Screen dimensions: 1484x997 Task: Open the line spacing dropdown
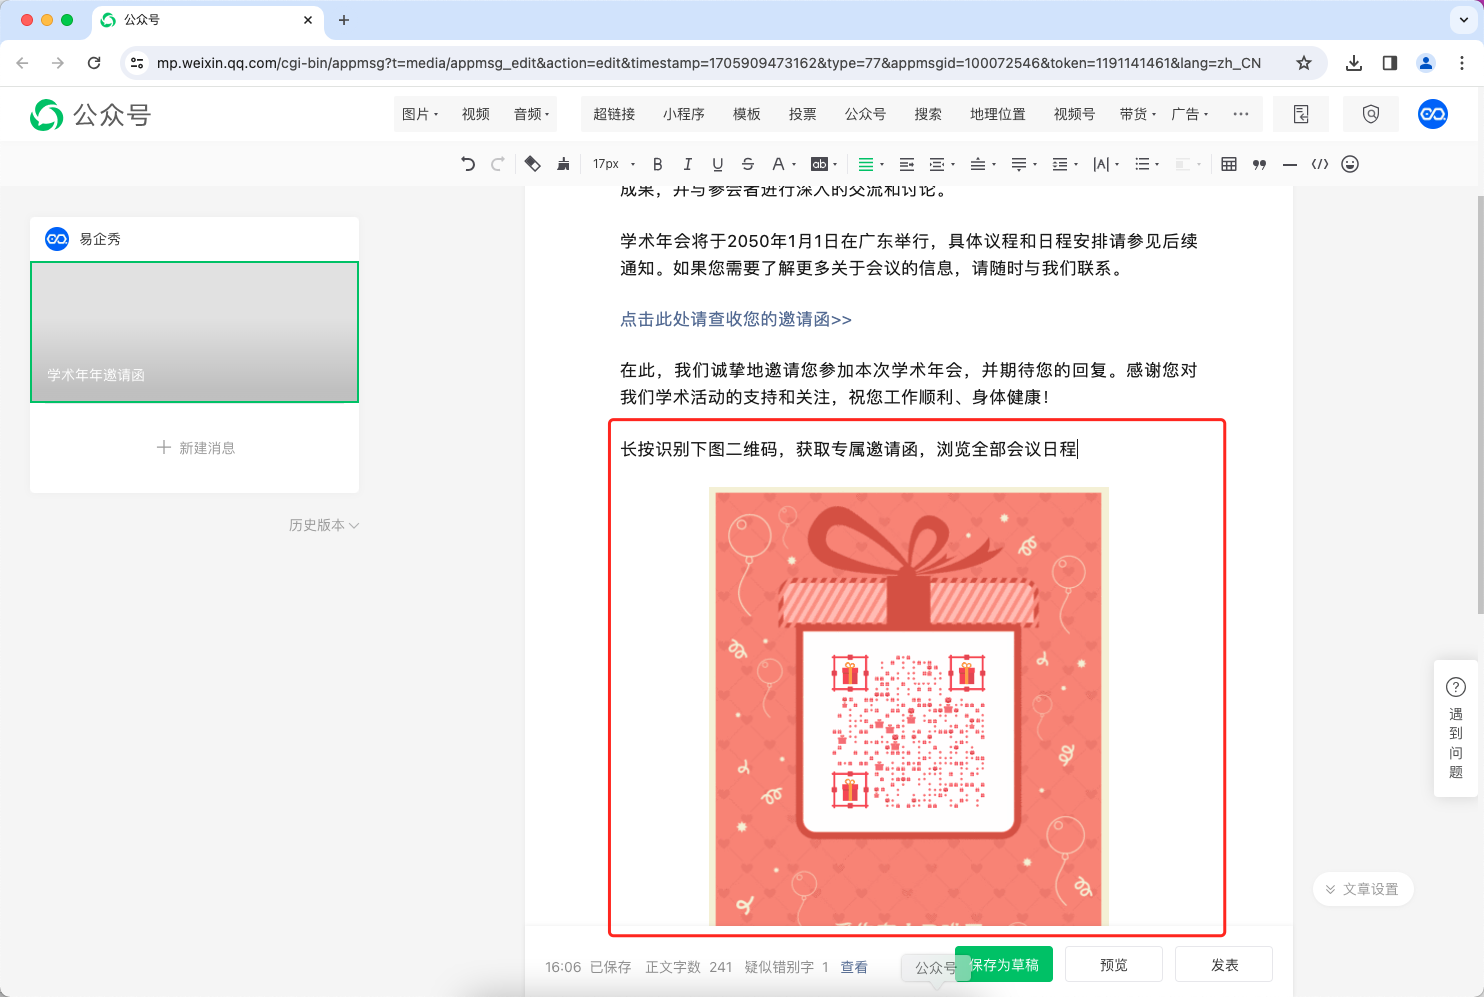pos(1065,164)
